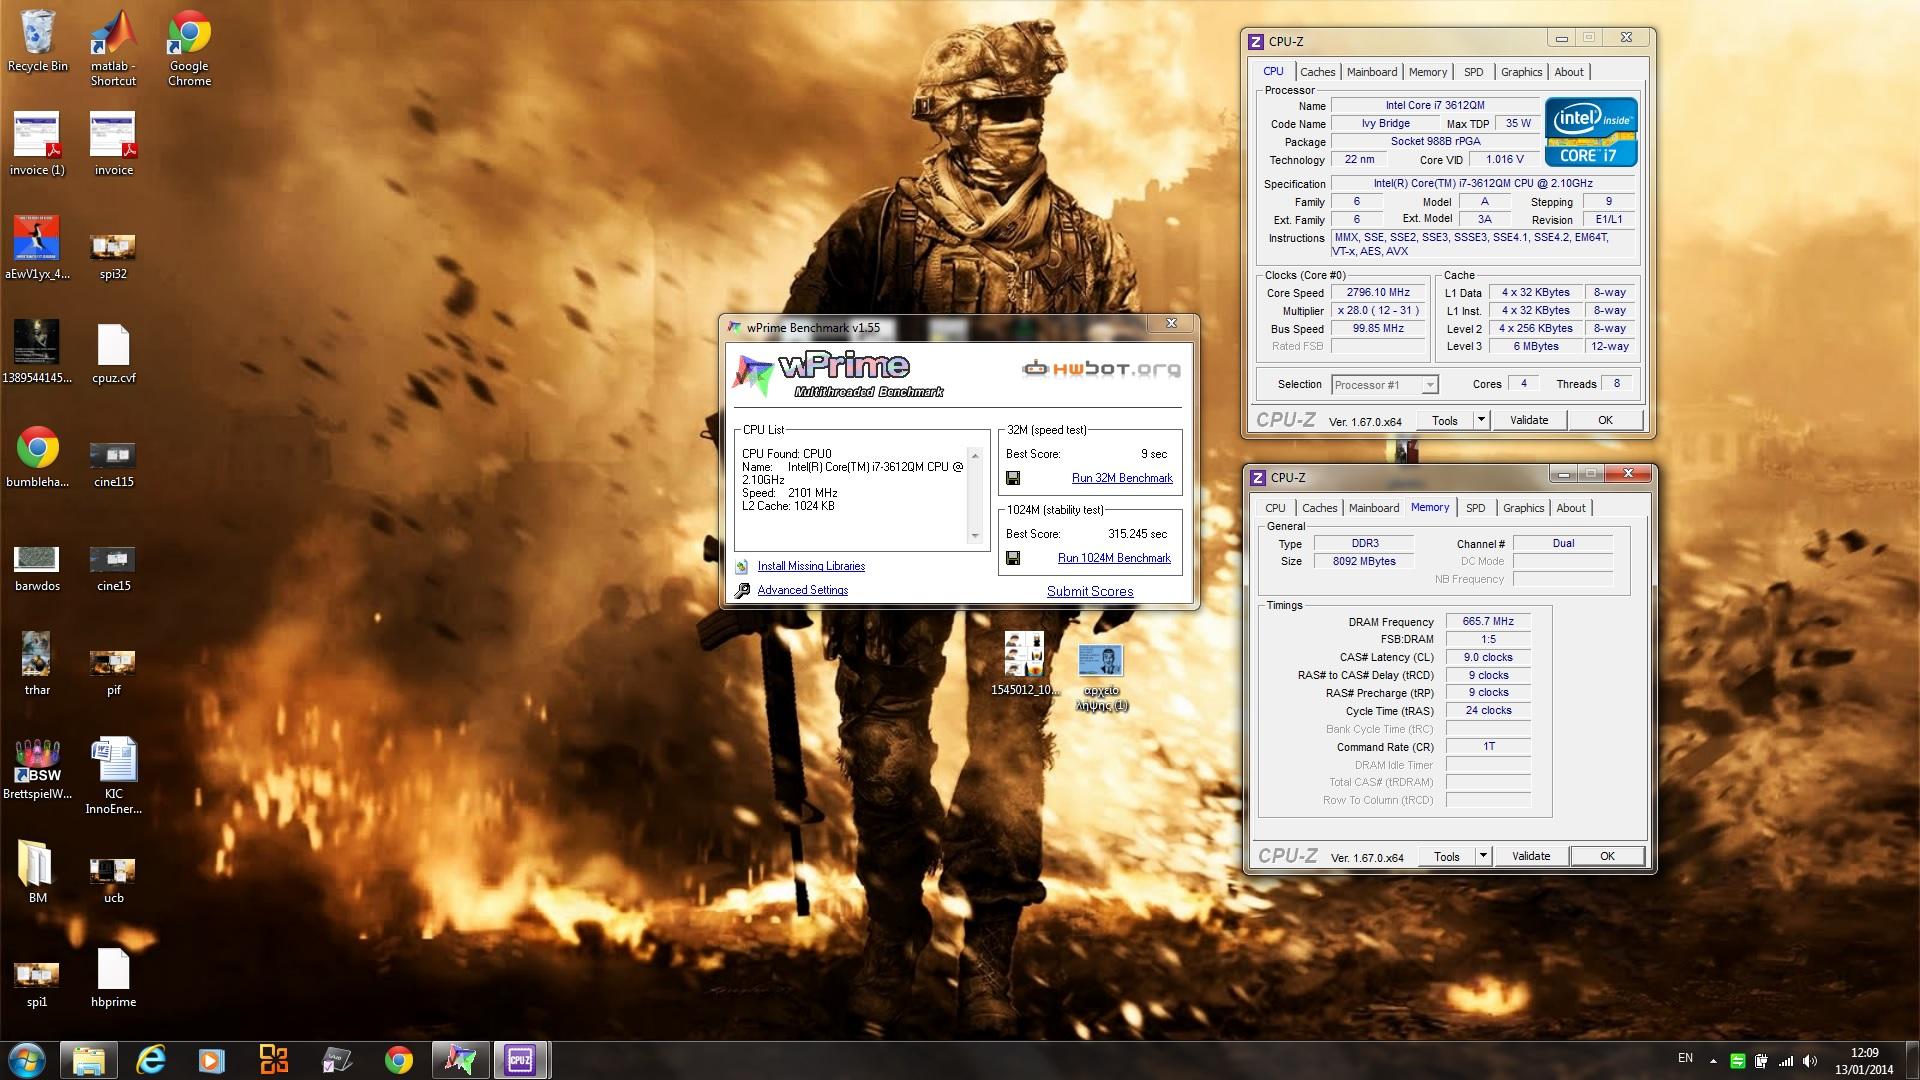
Task: Click the taskbar clock 12:09
Action: [1864, 1053]
